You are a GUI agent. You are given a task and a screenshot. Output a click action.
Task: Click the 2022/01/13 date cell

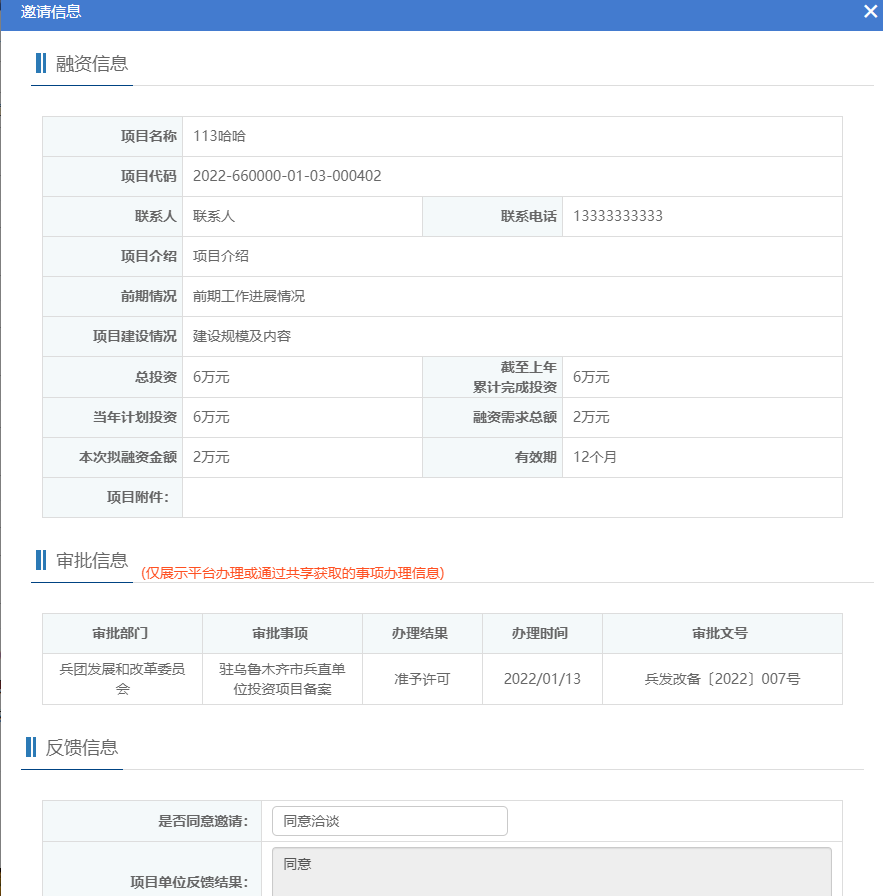[542, 679]
